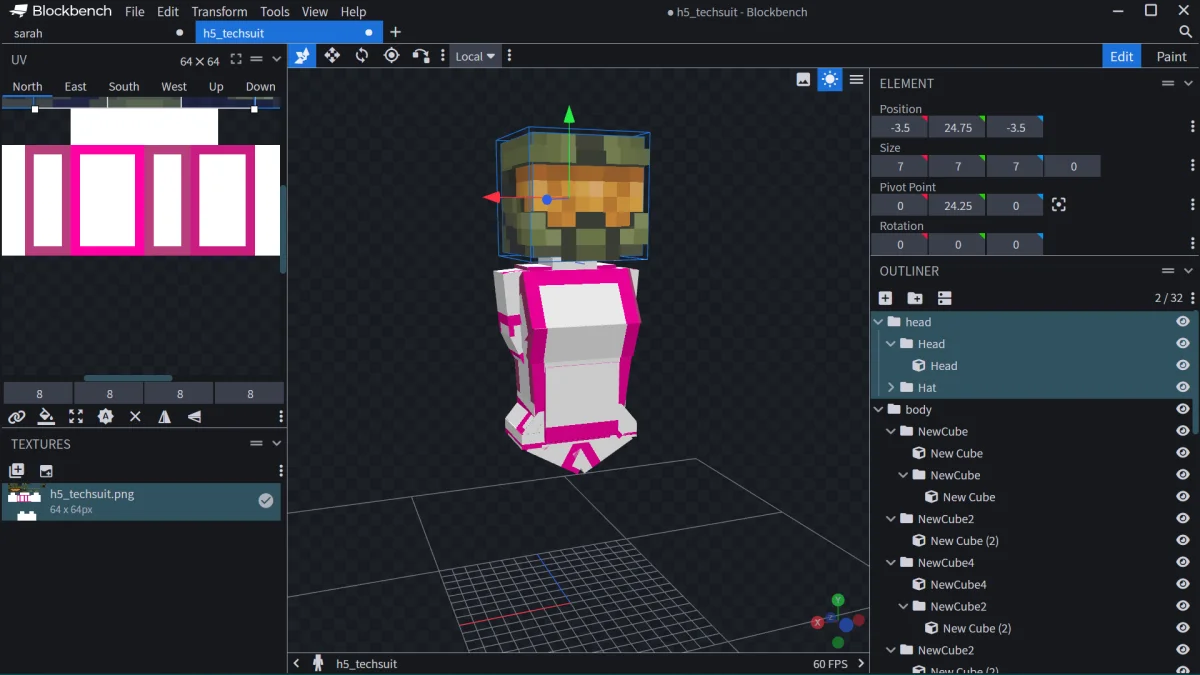This screenshot has height=675, width=1200.
Task: Switch to the sarah project tab
Action: (96, 33)
